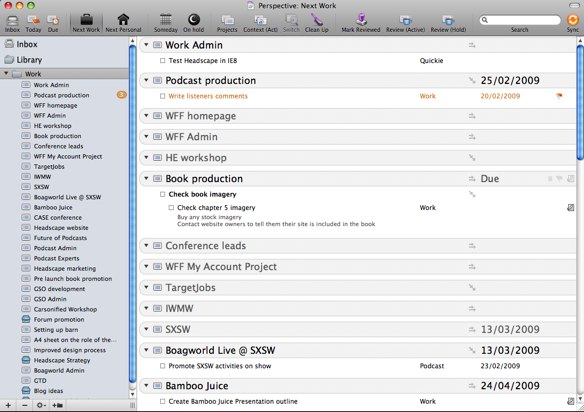Toggle Conference leads disclosure triangle
The height and width of the screenshot is (412, 584).
tap(146, 245)
